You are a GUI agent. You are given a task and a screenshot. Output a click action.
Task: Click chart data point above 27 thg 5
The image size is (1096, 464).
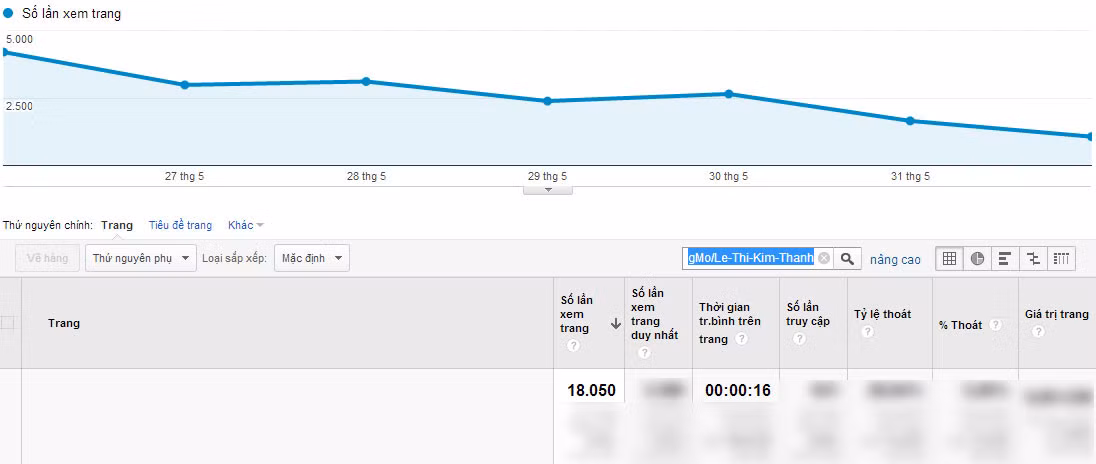point(185,85)
